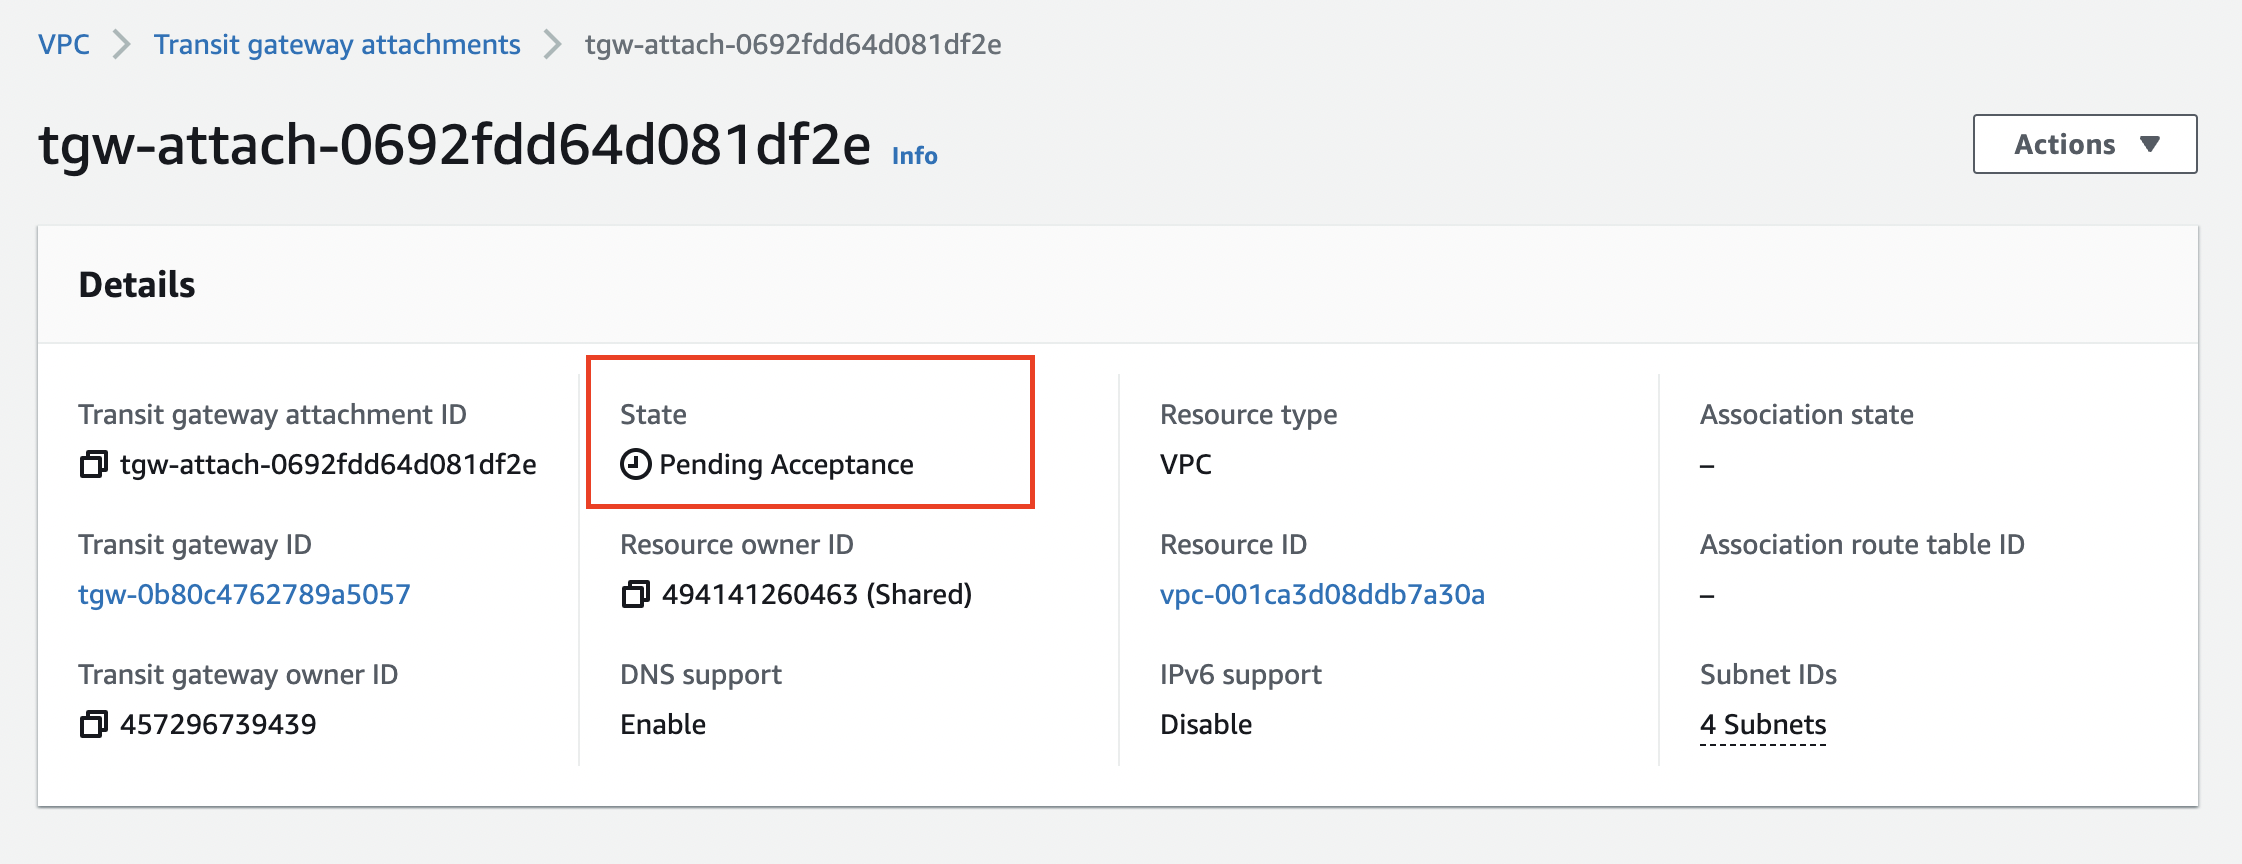Open Transit gateway attachments breadcrumb
The image size is (2242, 864).
pyautogui.click(x=337, y=45)
